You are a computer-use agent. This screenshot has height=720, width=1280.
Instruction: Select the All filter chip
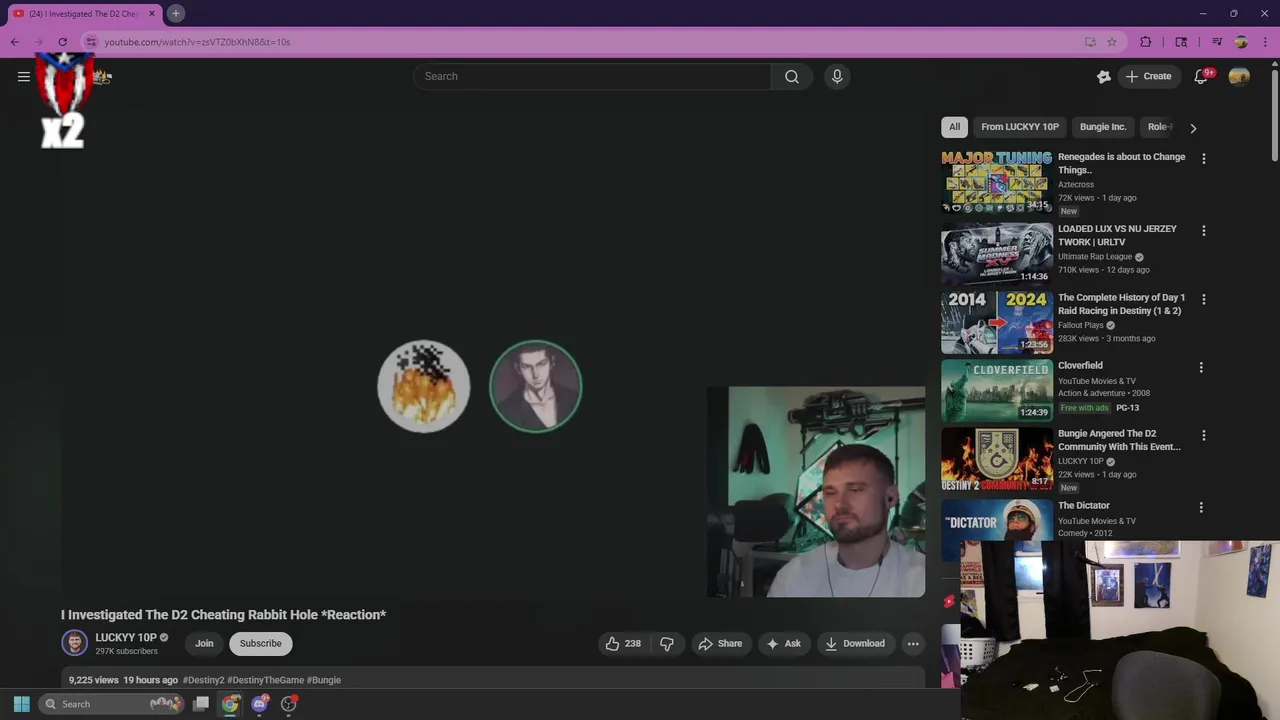954,127
